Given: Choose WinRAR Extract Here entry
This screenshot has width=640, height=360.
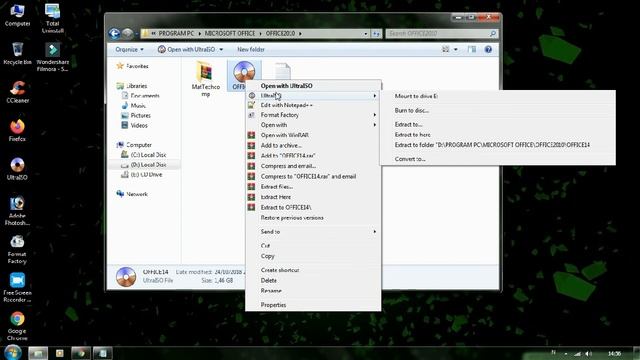Looking at the screenshot, I should 313,197.
